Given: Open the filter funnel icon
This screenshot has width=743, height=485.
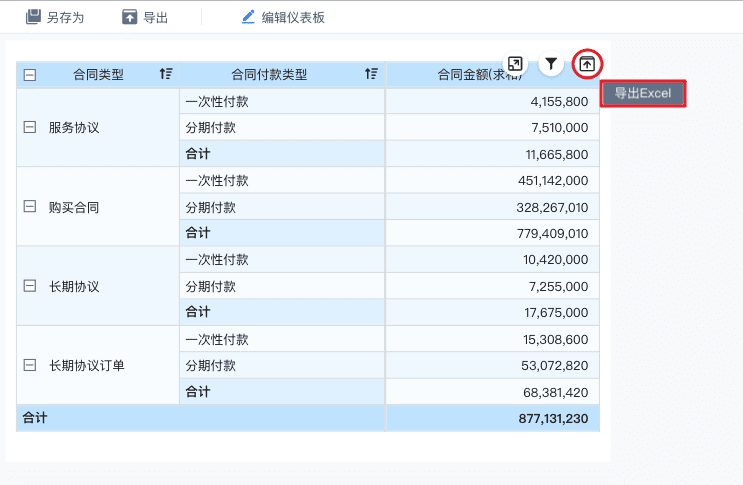Looking at the screenshot, I should 551,64.
